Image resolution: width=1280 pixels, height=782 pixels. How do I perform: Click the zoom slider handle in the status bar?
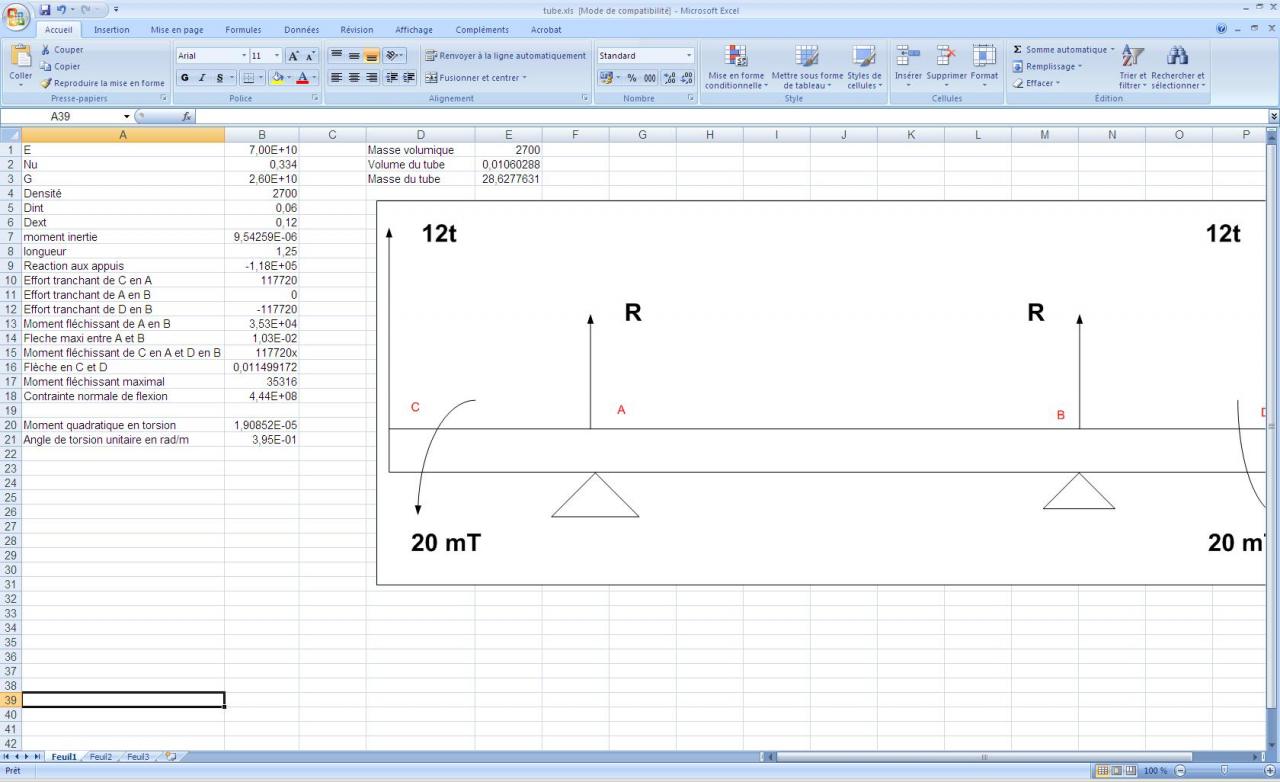click(x=1224, y=771)
